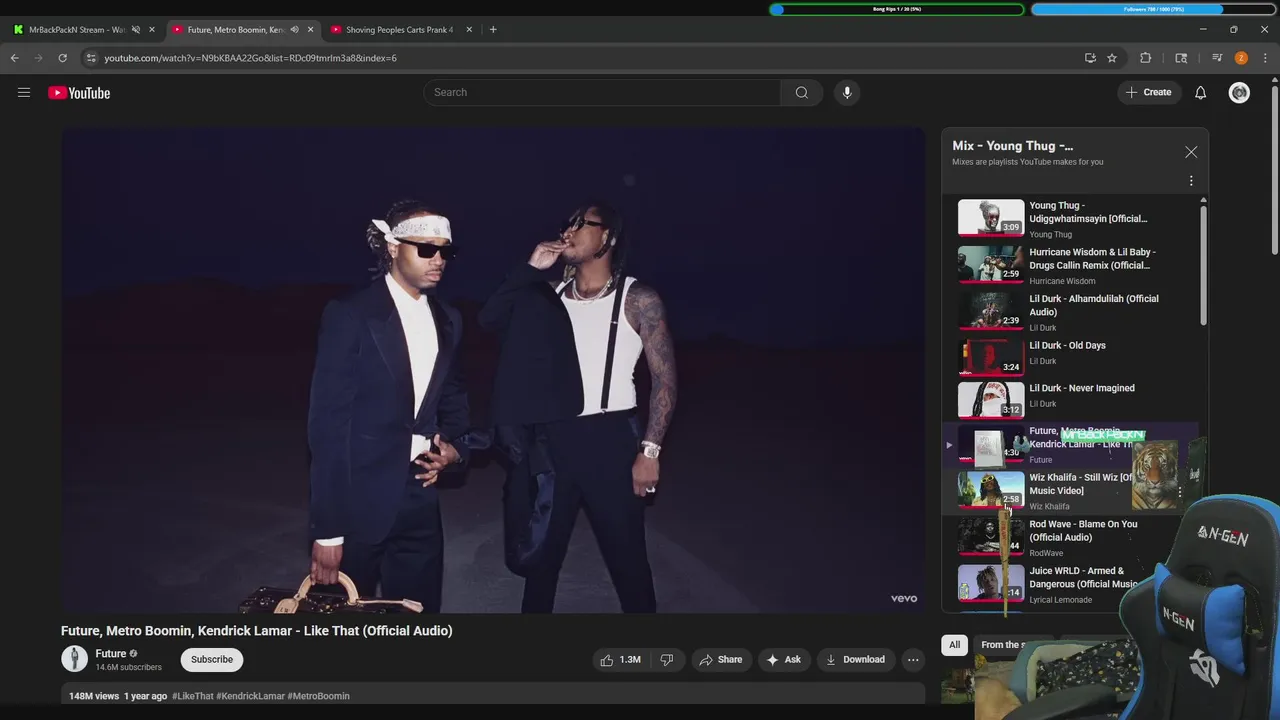Open more actions ellipsis under video
The image size is (1280, 720).
pyautogui.click(x=913, y=659)
